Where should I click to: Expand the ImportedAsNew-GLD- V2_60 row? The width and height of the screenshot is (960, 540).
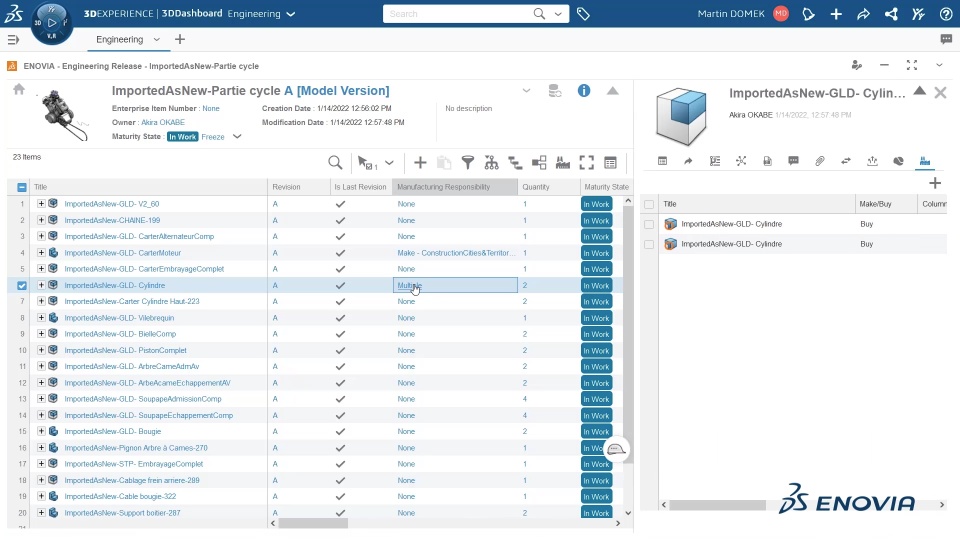tap(41, 203)
